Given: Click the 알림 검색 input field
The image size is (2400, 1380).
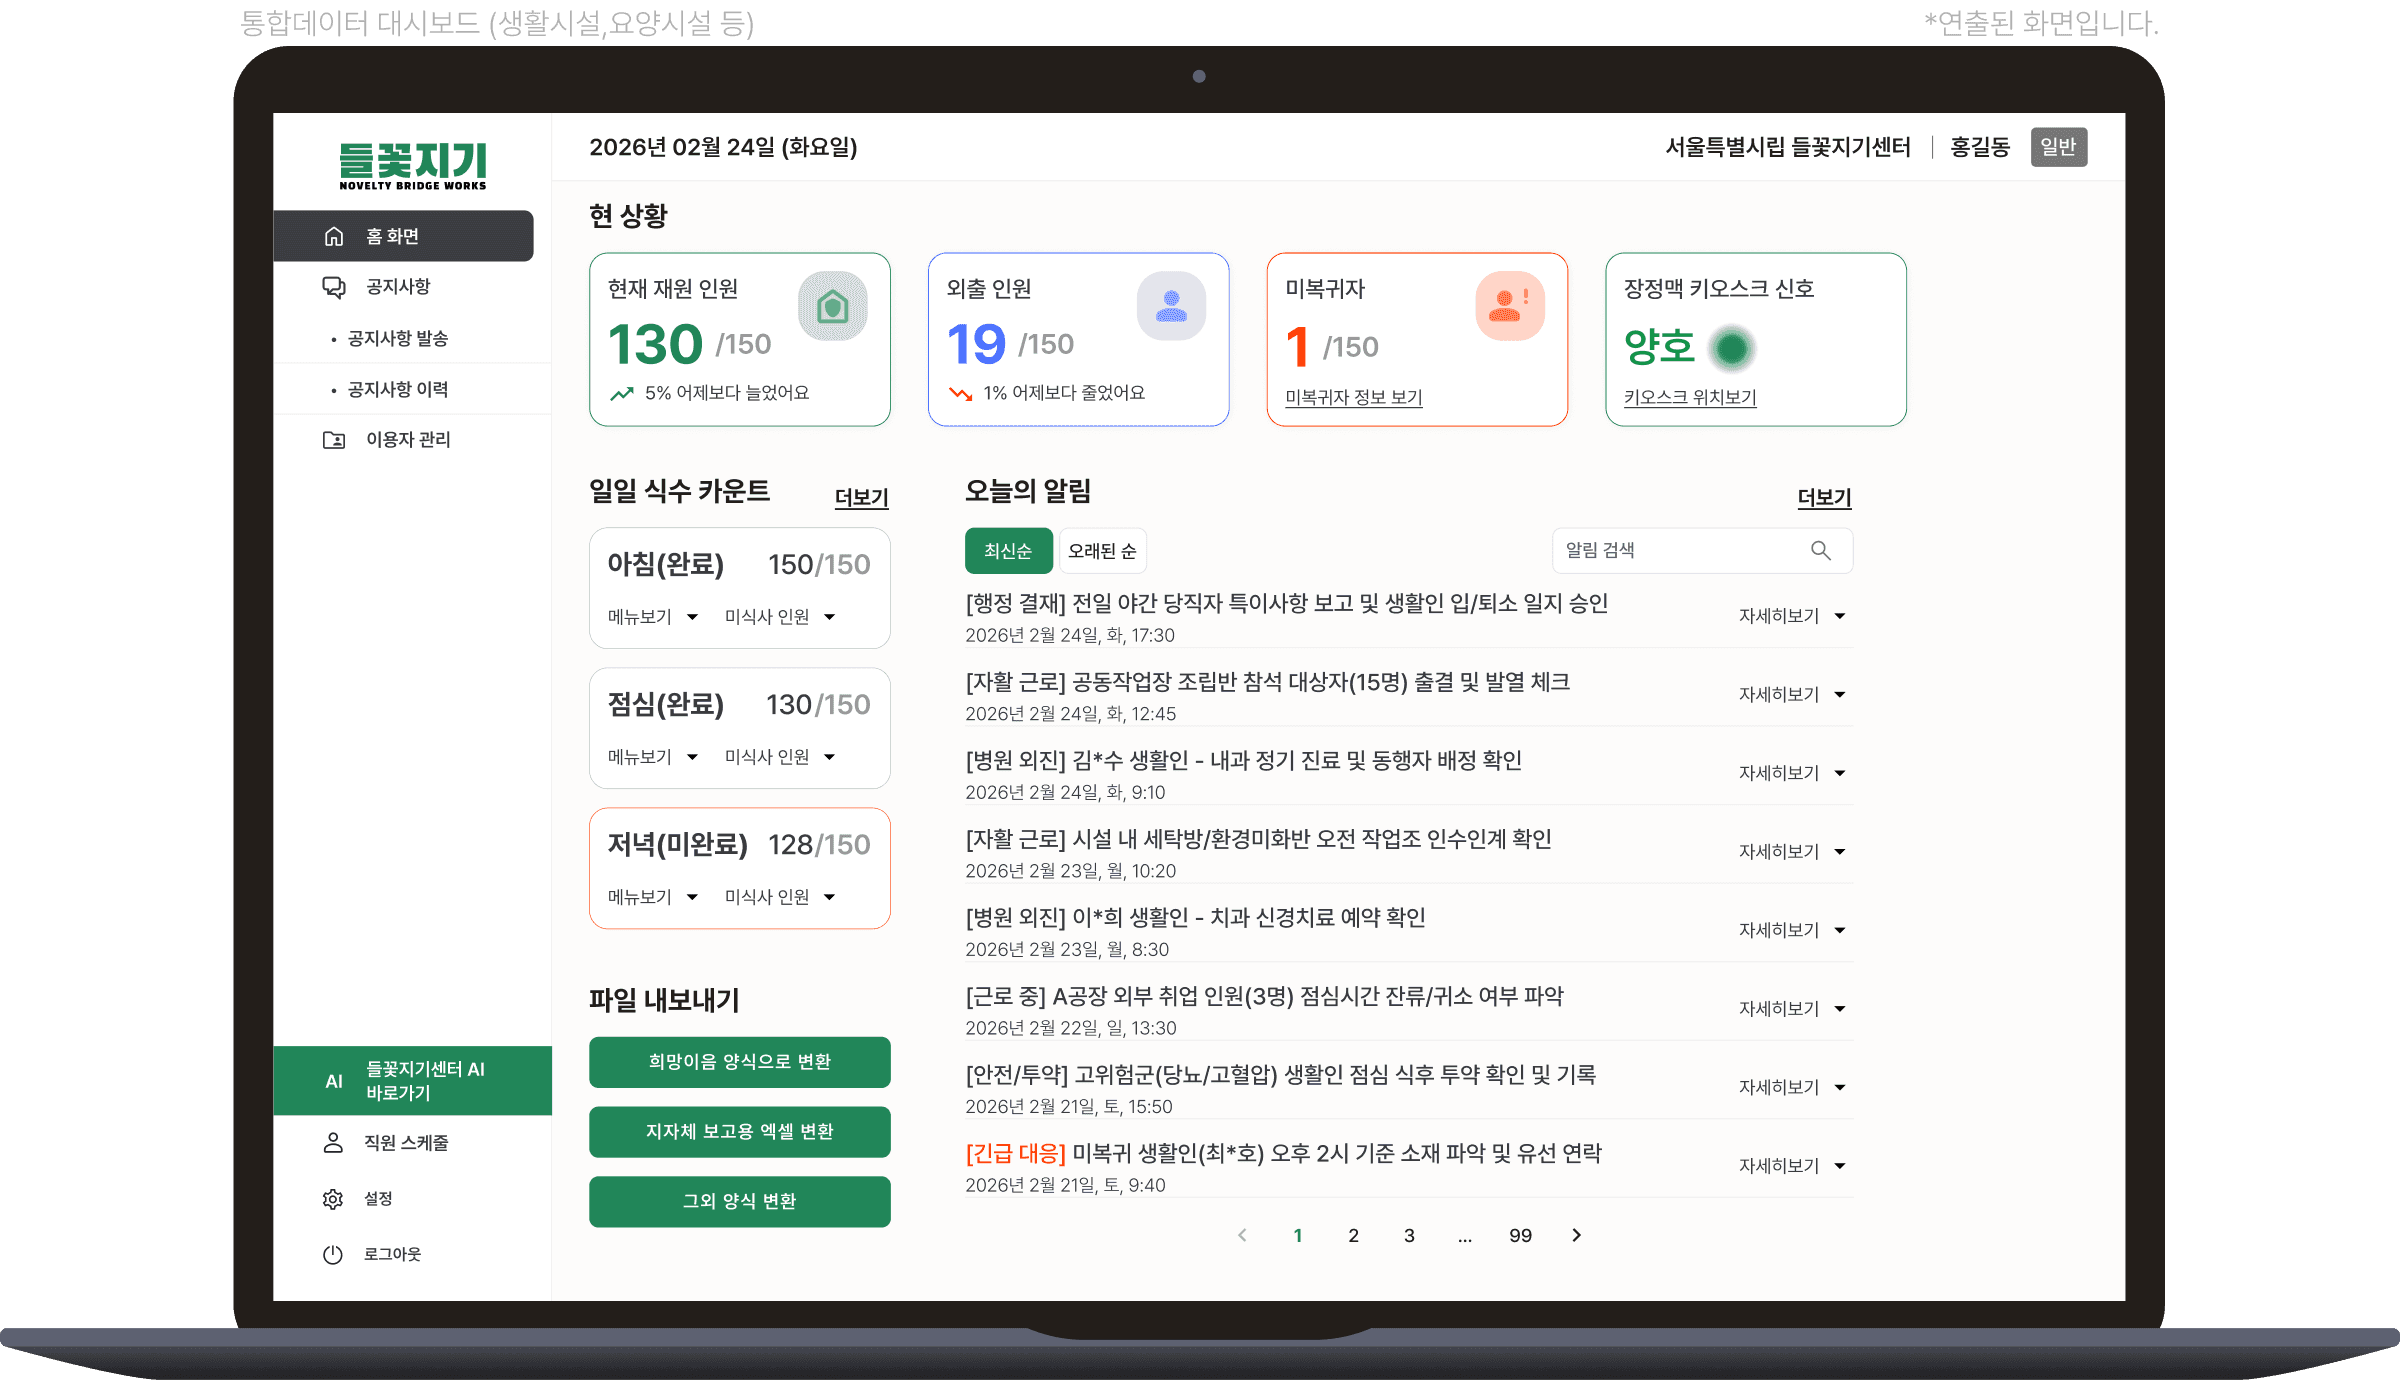Looking at the screenshot, I should [1680, 551].
